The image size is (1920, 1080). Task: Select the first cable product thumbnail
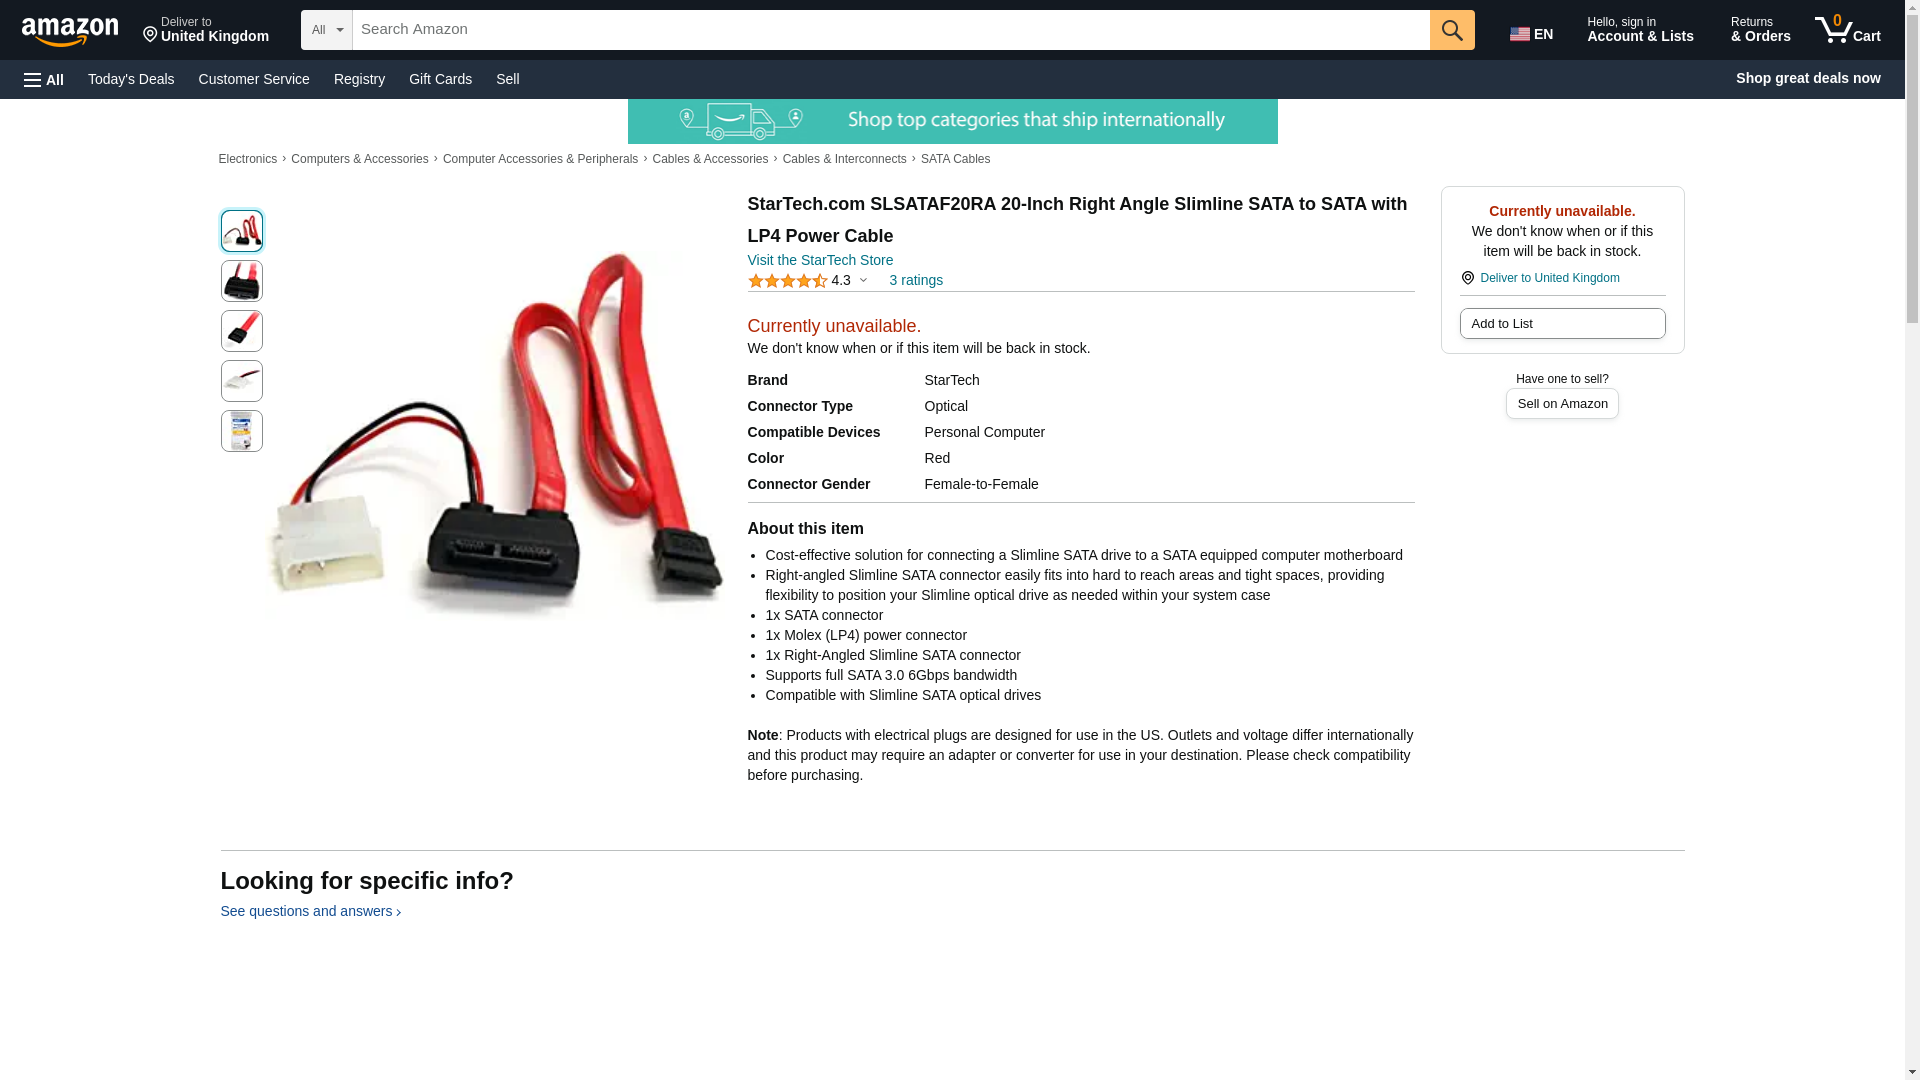242,231
